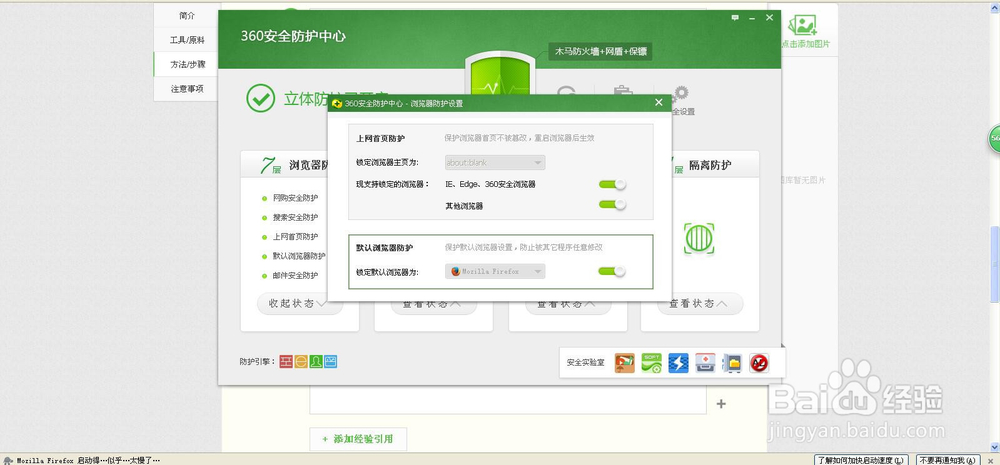Click the 隔离防护 barrier icon
Screen dimensions: 1000x465
click(x=699, y=239)
